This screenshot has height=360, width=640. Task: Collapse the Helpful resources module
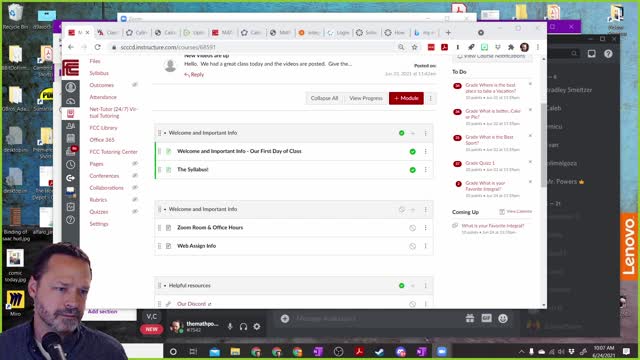pyautogui.click(x=165, y=286)
